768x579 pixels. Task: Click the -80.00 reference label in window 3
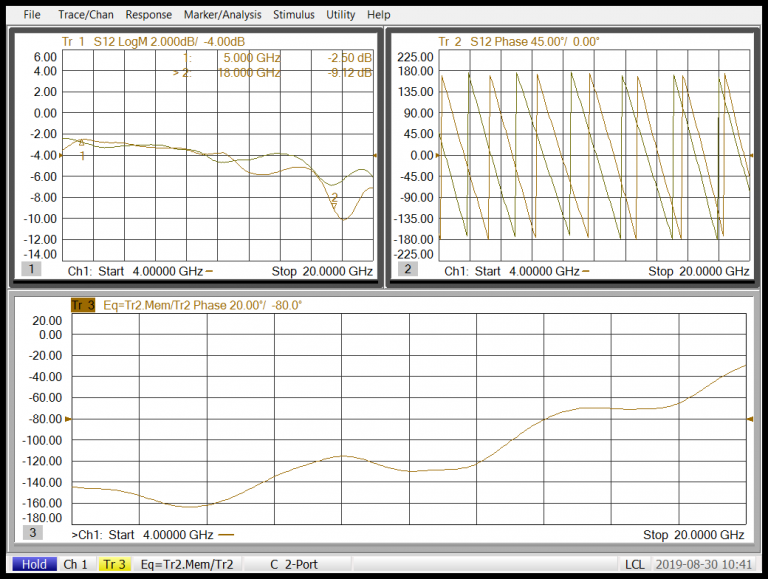pyautogui.click(x=44, y=419)
